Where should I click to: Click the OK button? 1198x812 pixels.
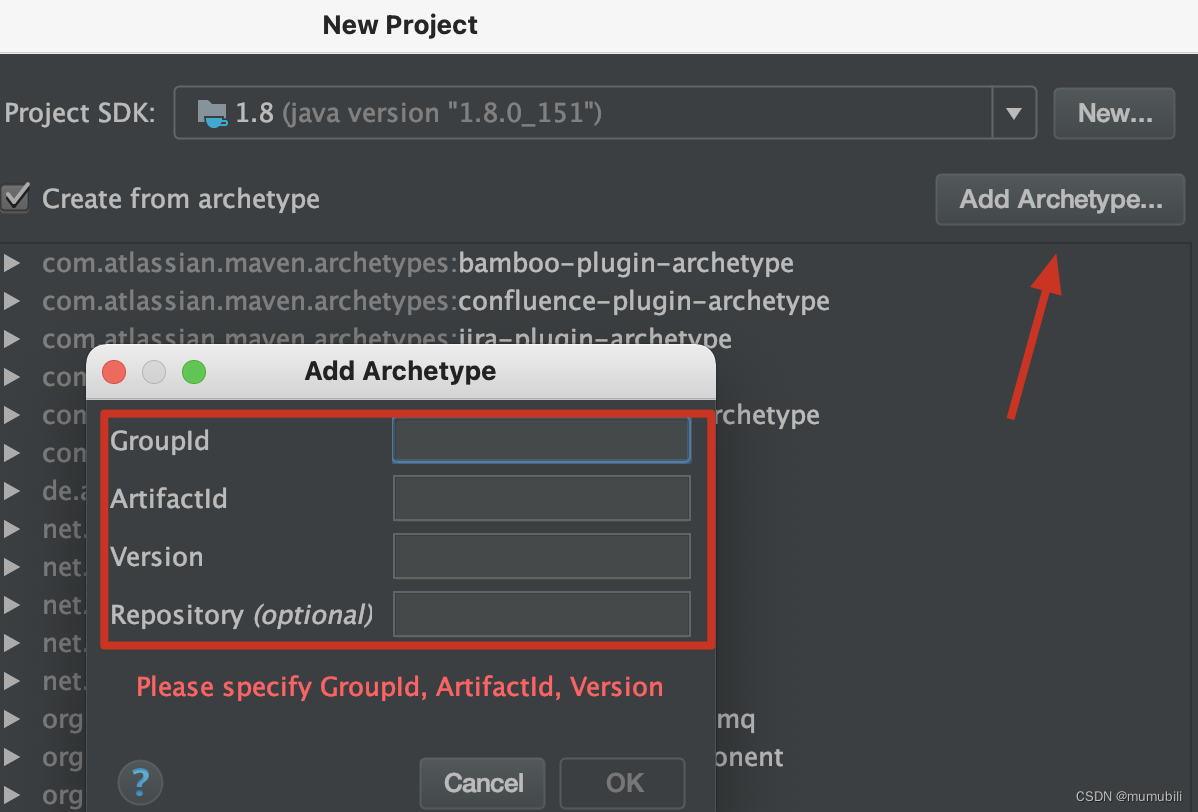tap(621, 783)
